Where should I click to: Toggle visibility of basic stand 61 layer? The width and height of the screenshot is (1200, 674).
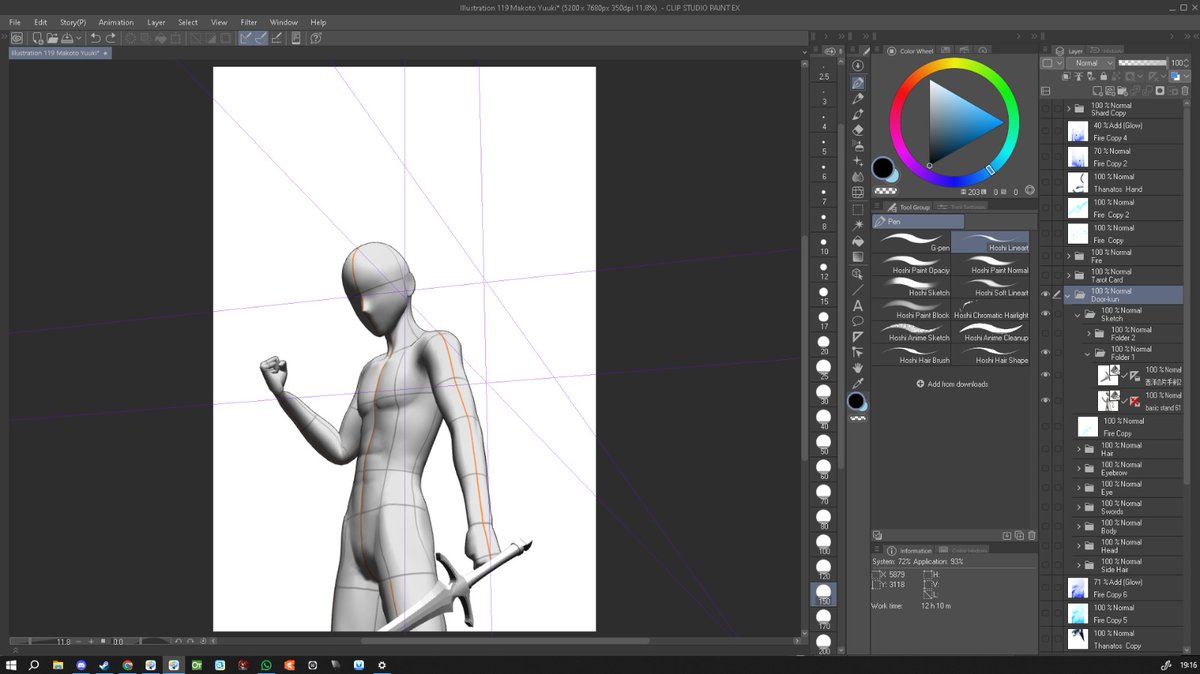(1046, 400)
